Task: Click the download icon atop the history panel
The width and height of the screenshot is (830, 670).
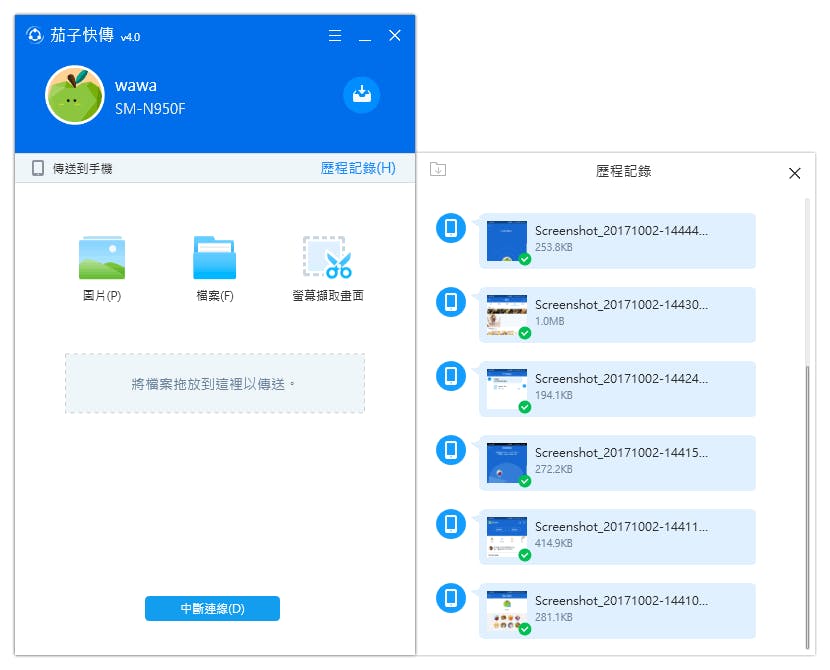Action: [440, 170]
